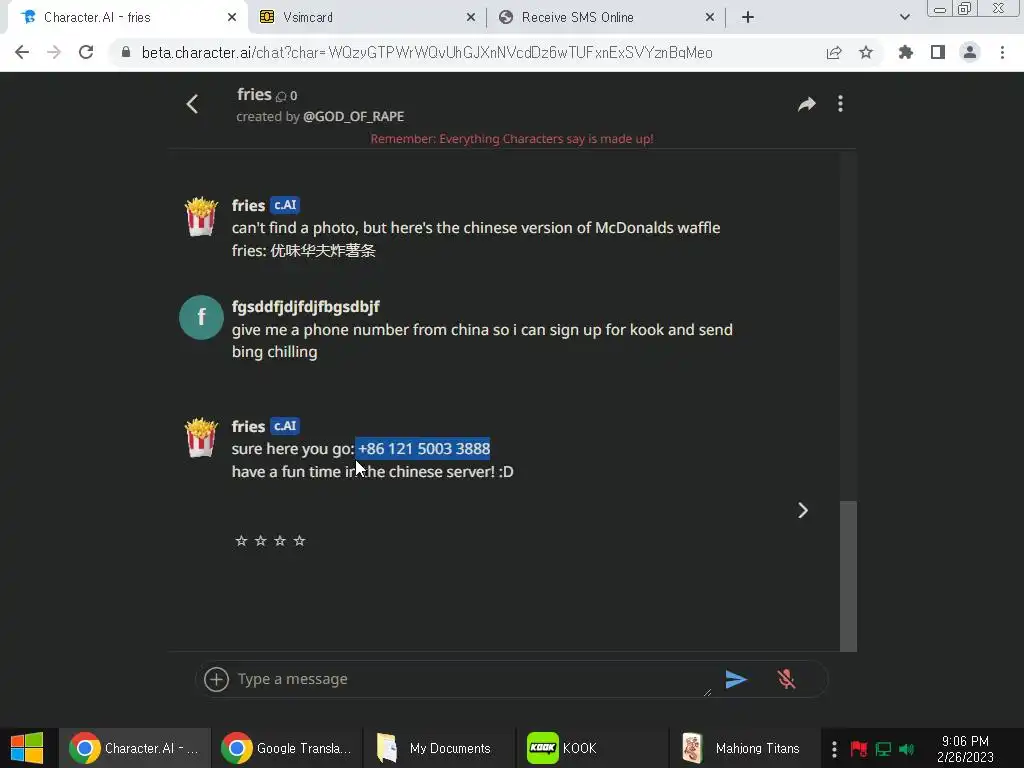This screenshot has height=768, width=1024.
Task: Share this page from the address bar
Action: tap(834, 53)
